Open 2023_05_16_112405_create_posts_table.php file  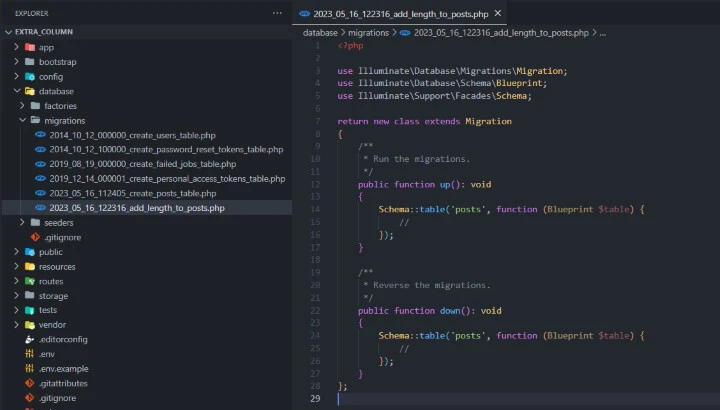tap(132, 193)
